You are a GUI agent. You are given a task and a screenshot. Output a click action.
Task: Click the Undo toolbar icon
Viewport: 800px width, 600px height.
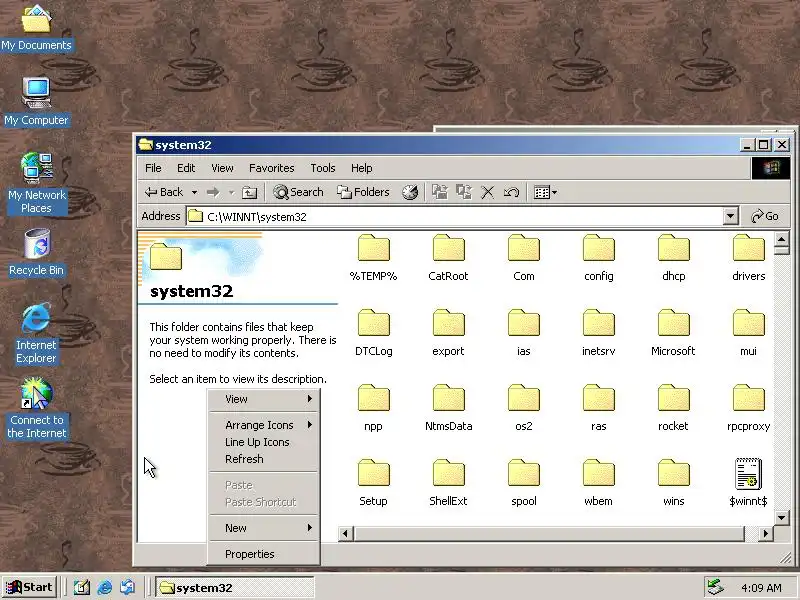pos(511,192)
